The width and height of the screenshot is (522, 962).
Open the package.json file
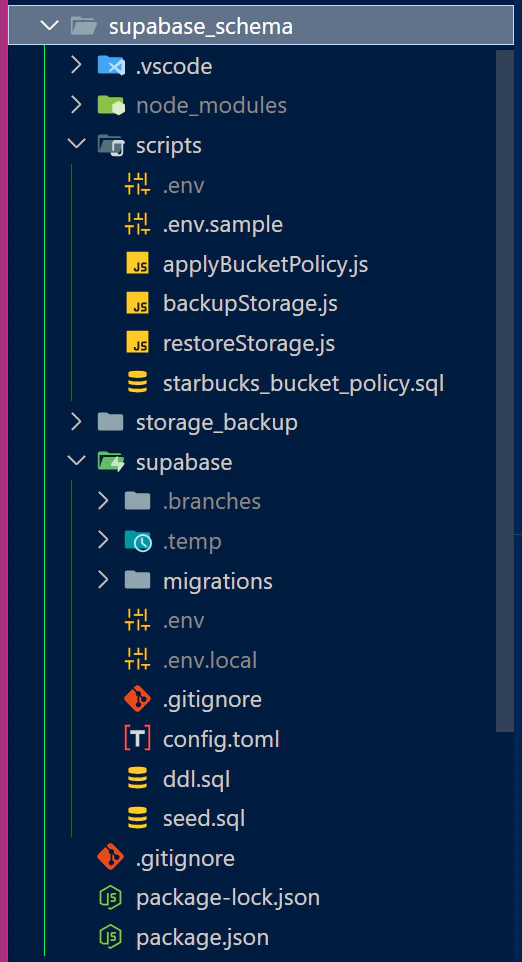click(x=202, y=938)
